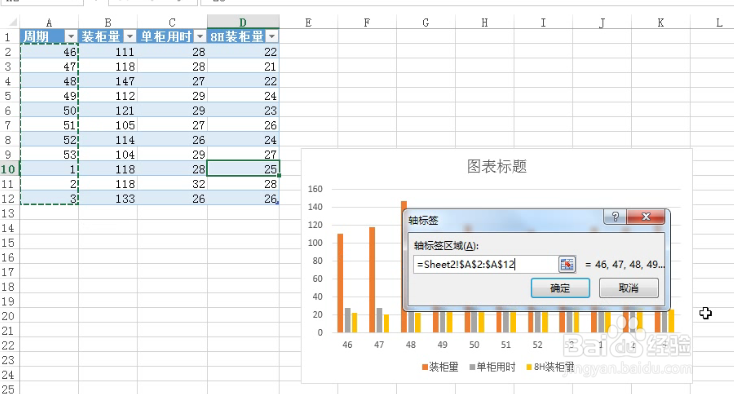Click cell A9 containing 53
This screenshot has height=394, width=734.
tap(49, 154)
